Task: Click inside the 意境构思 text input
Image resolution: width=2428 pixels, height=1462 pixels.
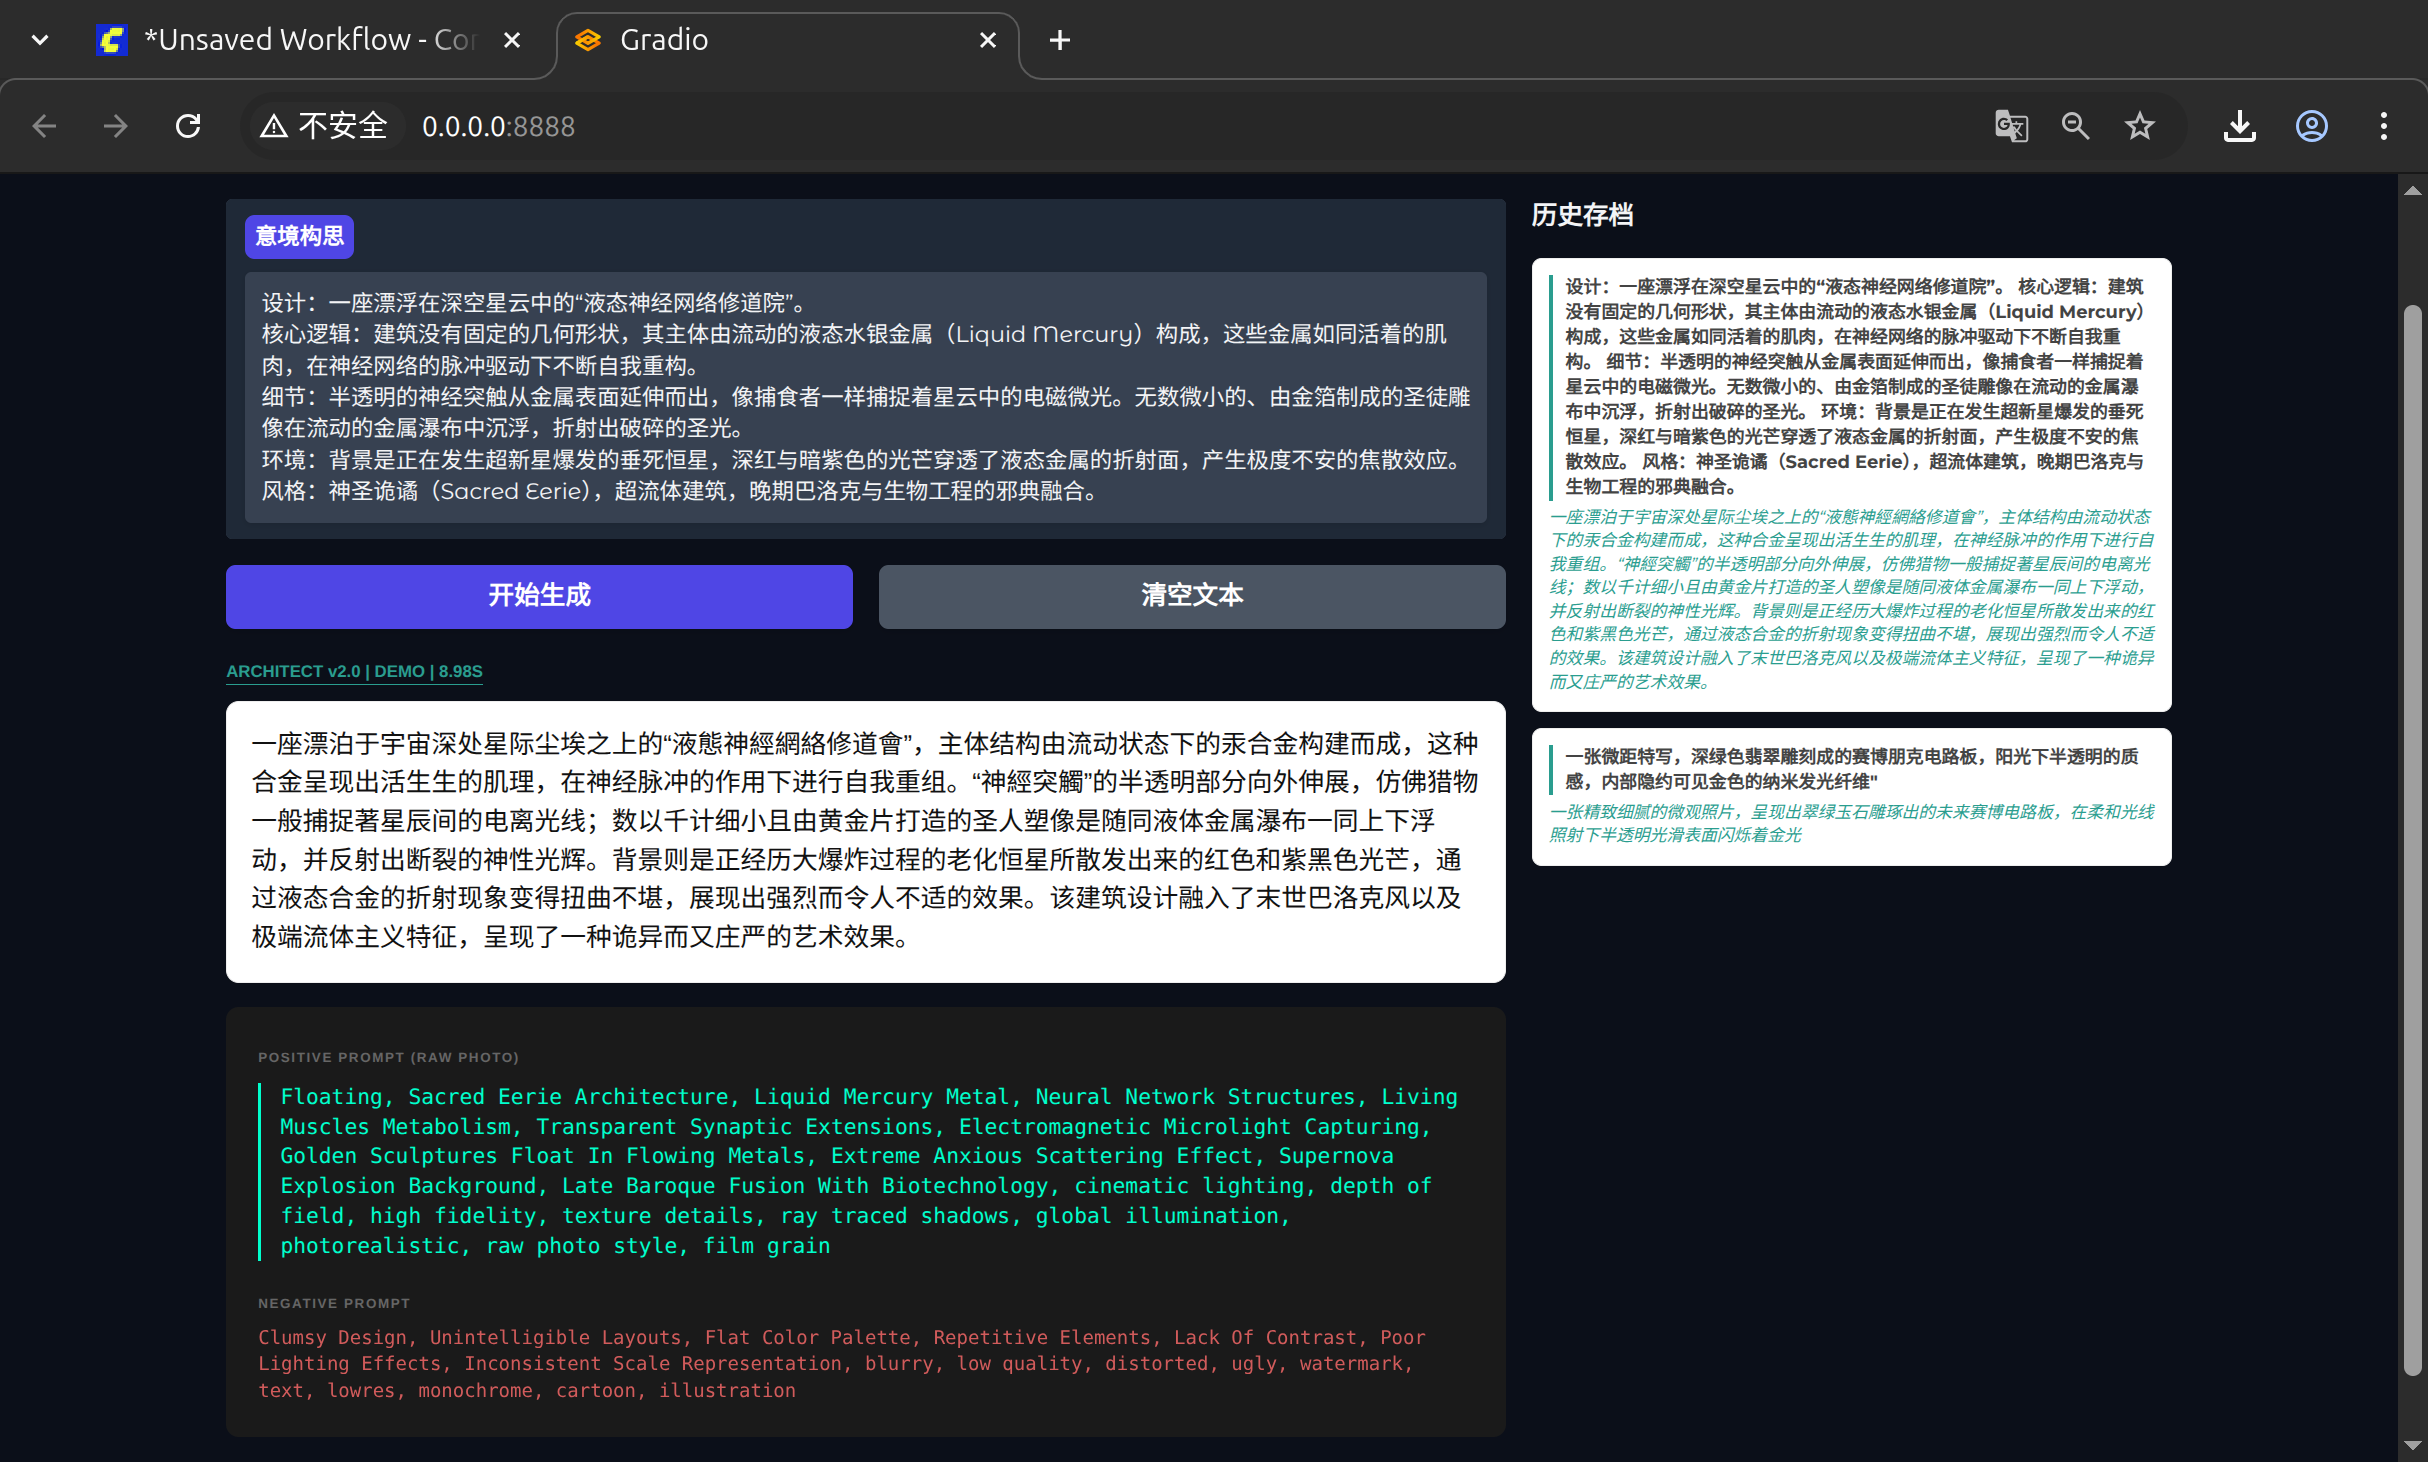Action: (864, 396)
